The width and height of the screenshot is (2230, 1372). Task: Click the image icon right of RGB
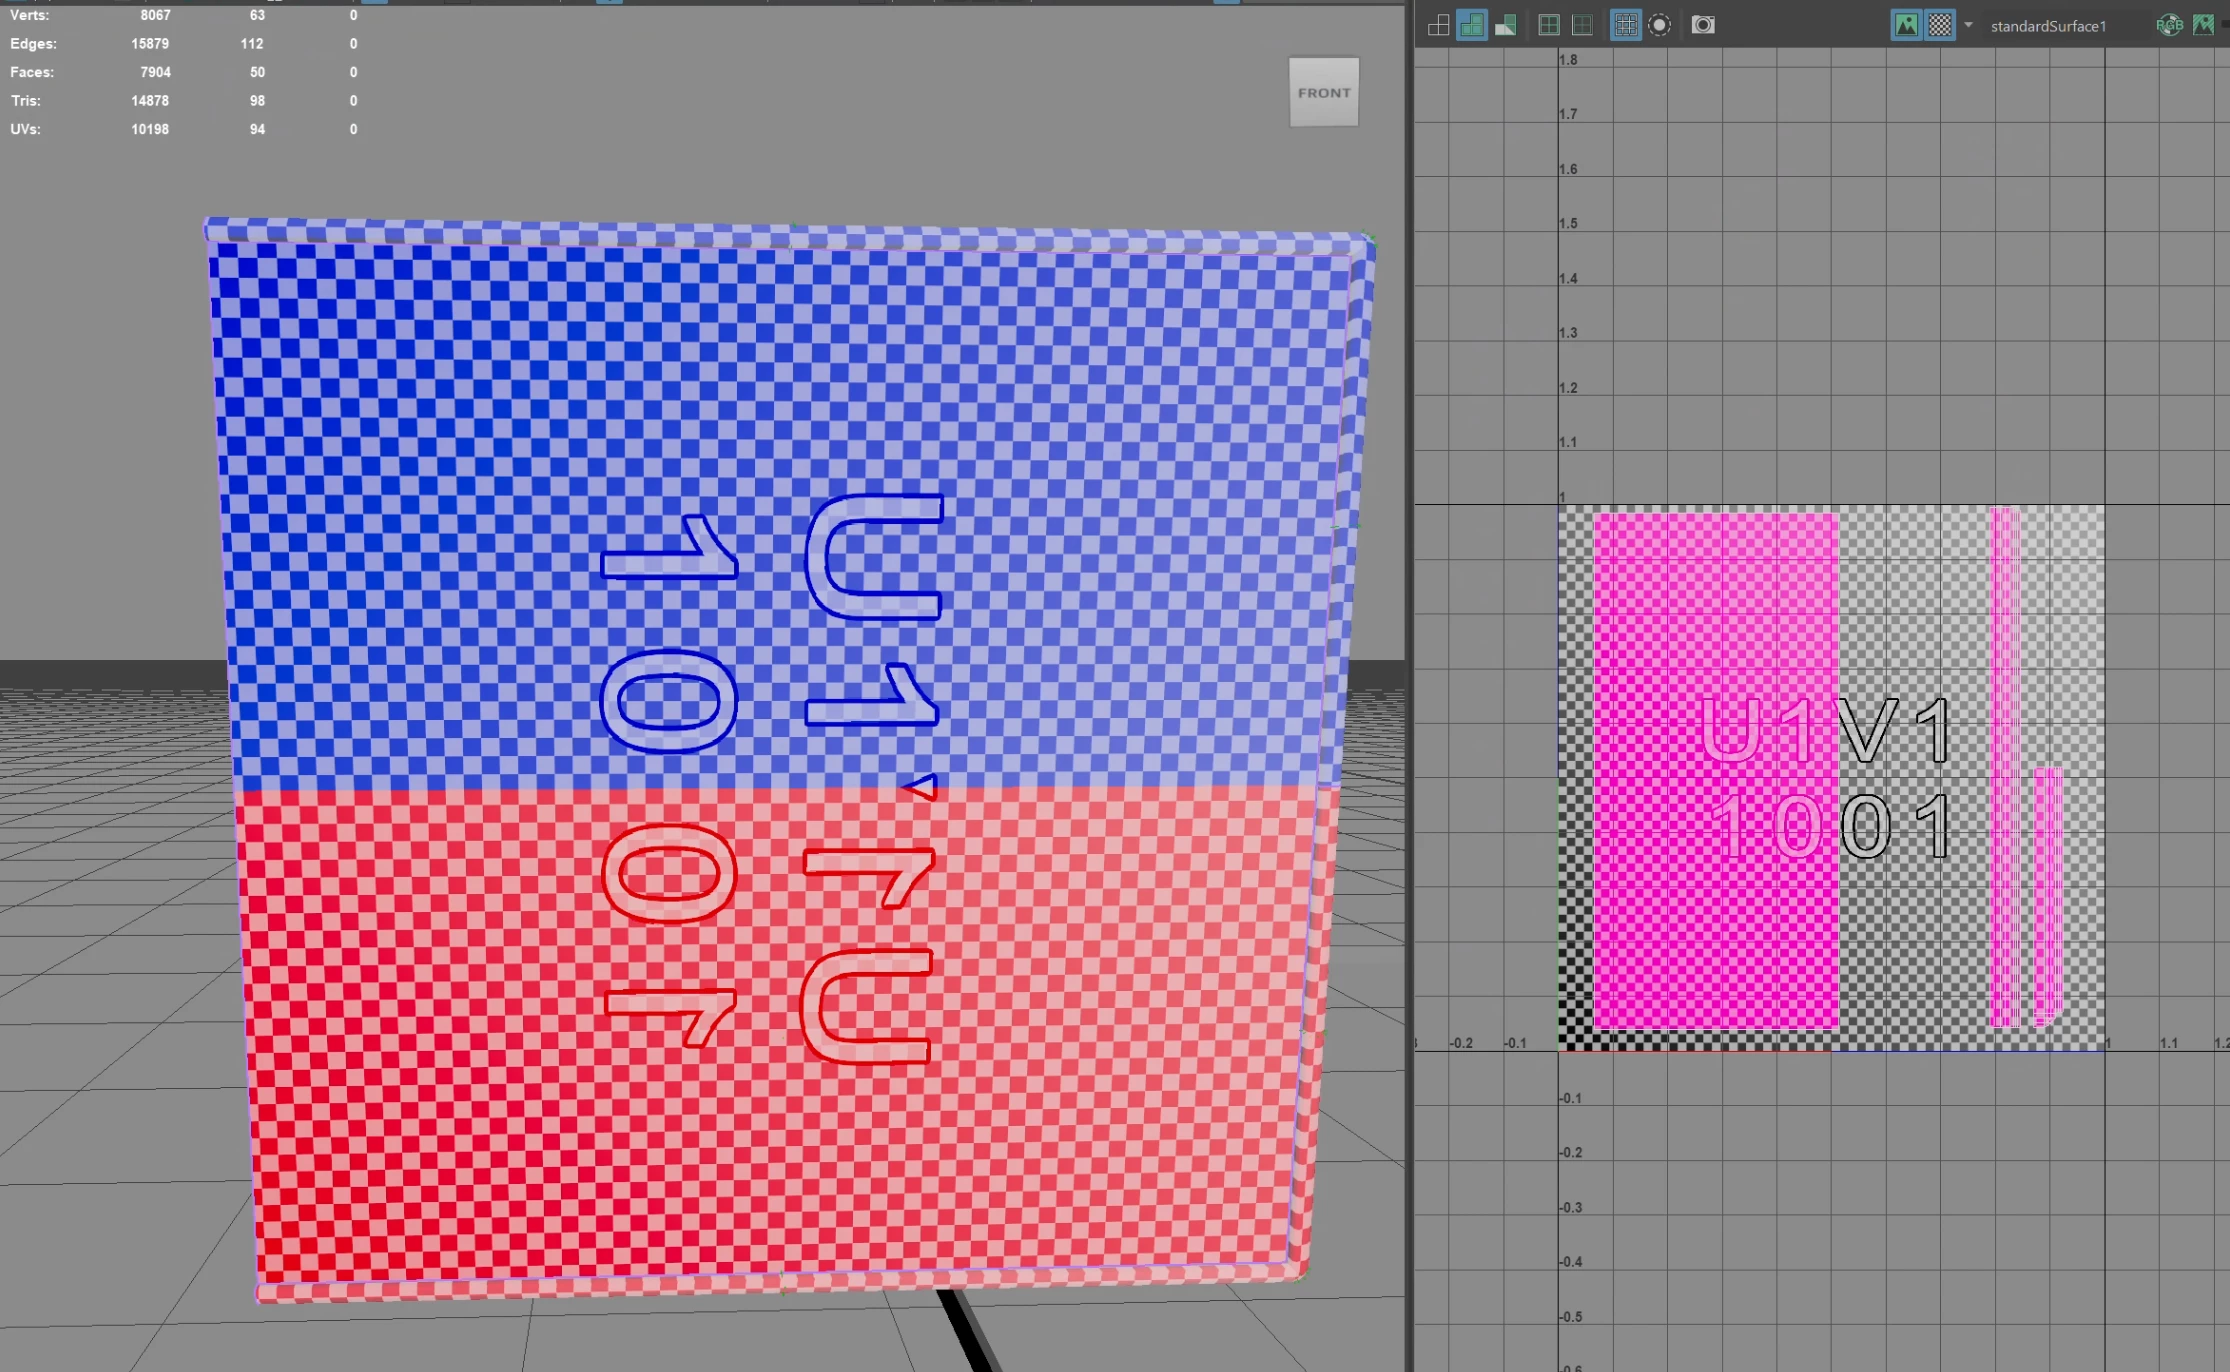(2203, 26)
